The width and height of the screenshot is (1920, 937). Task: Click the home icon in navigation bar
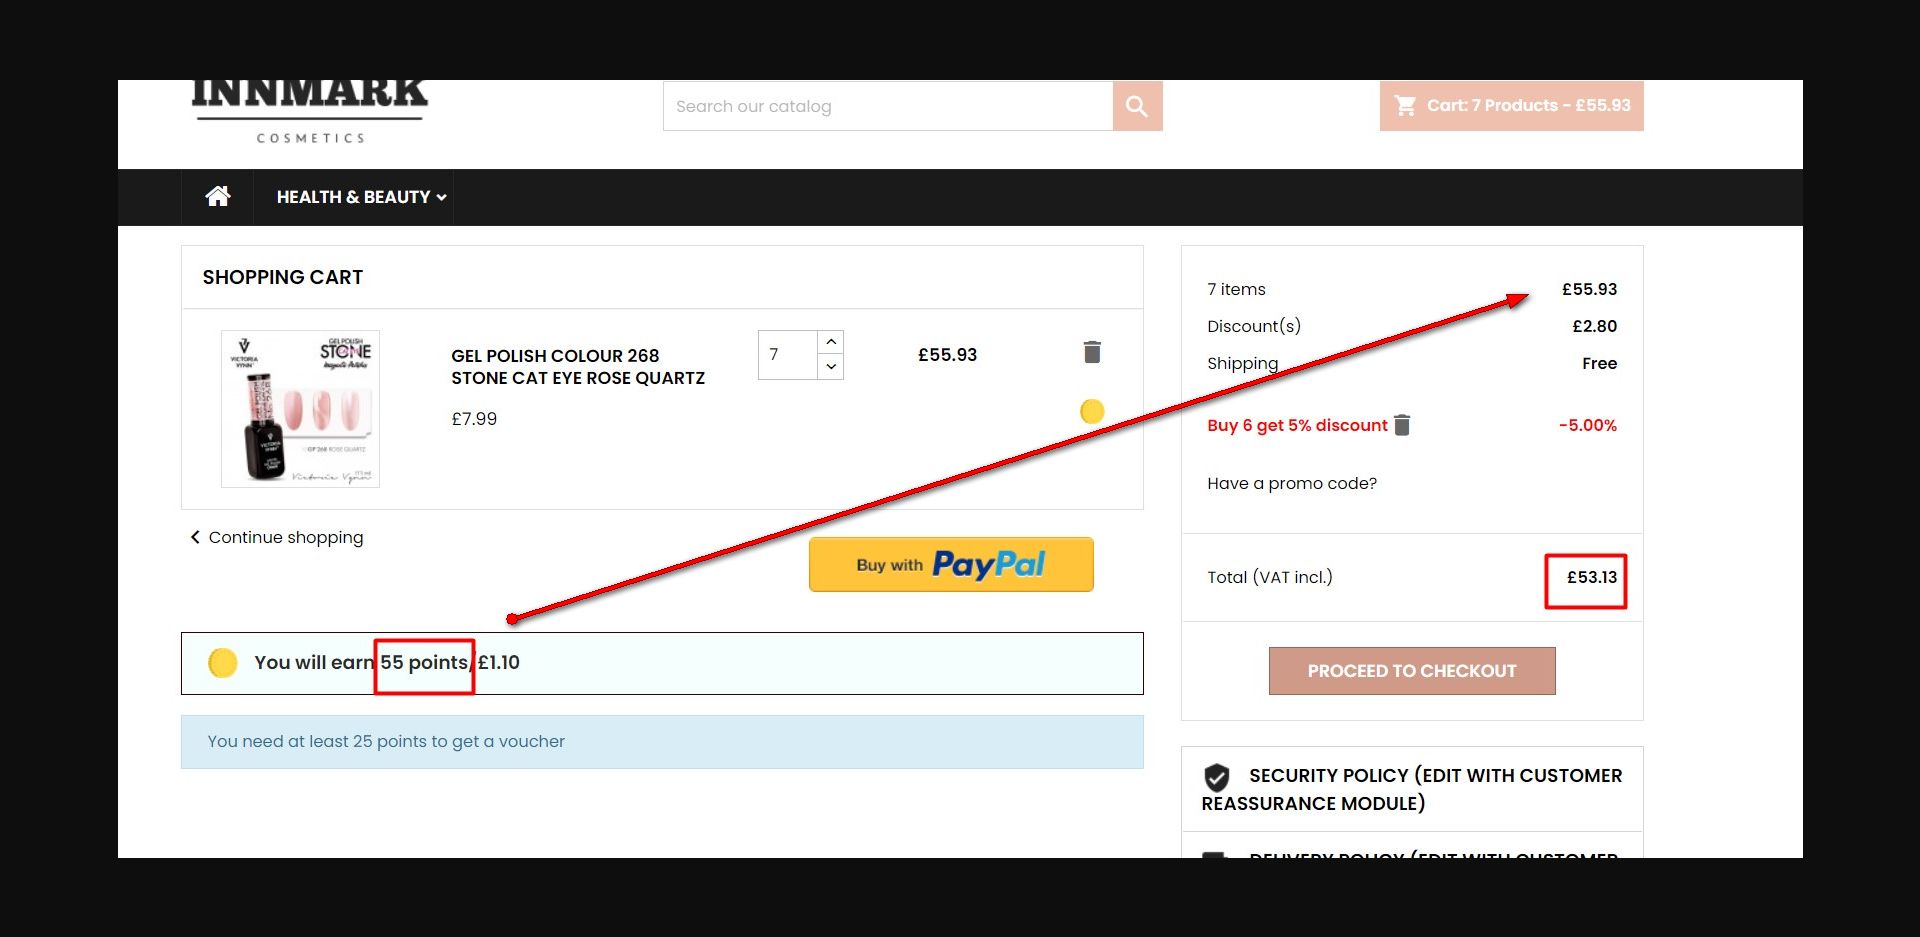pyautogui.click(x=217, y=196)
